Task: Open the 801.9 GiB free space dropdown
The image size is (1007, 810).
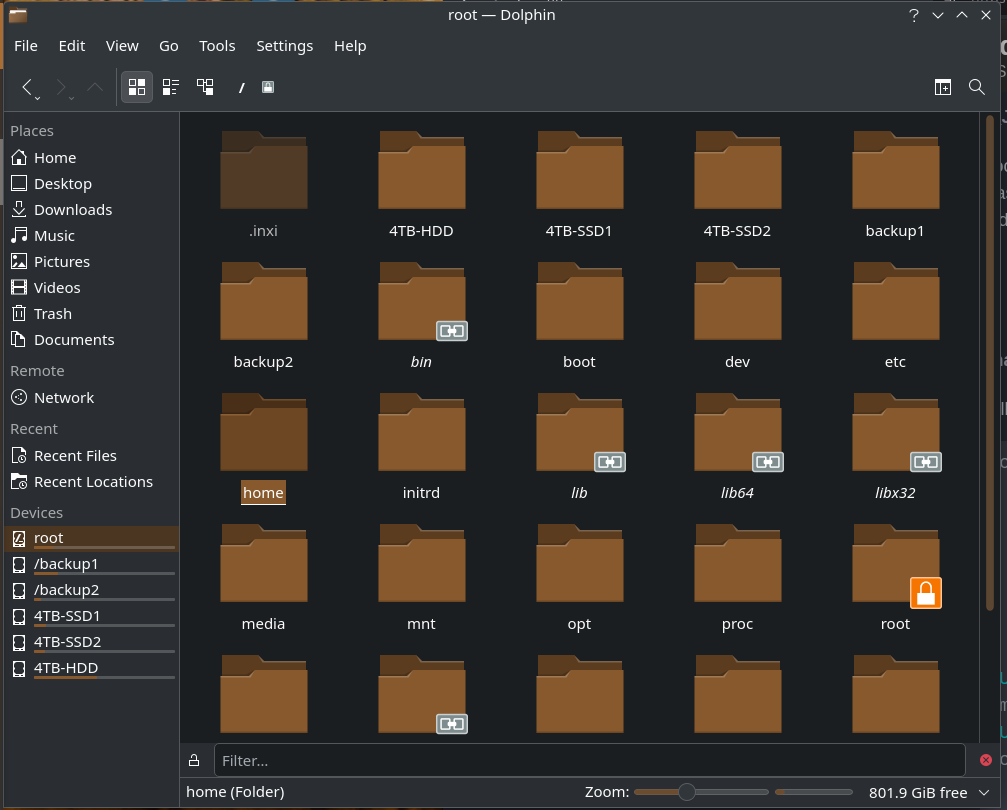Action: 984,793
